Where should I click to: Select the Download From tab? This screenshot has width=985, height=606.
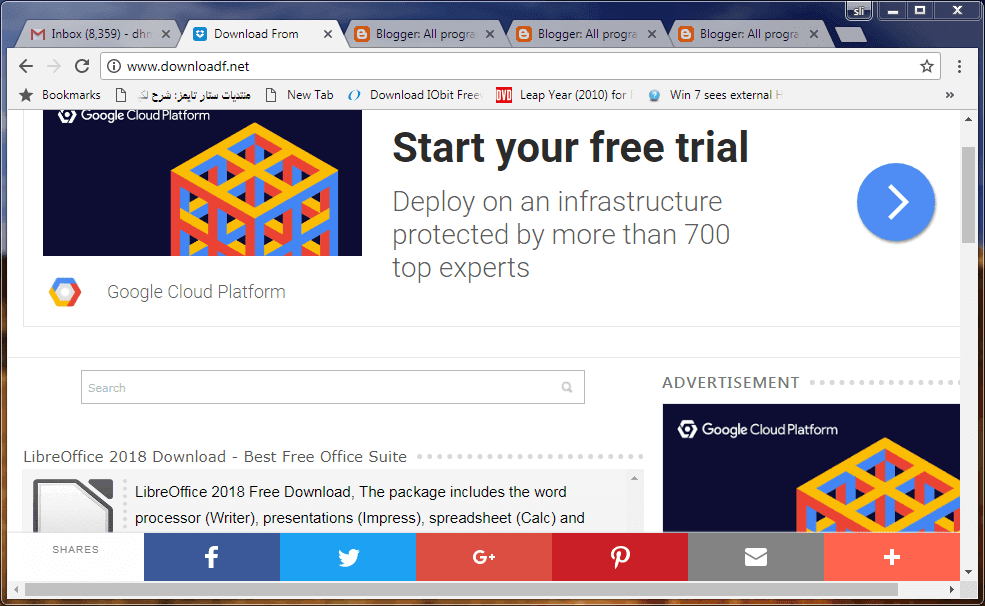(255, 32)
